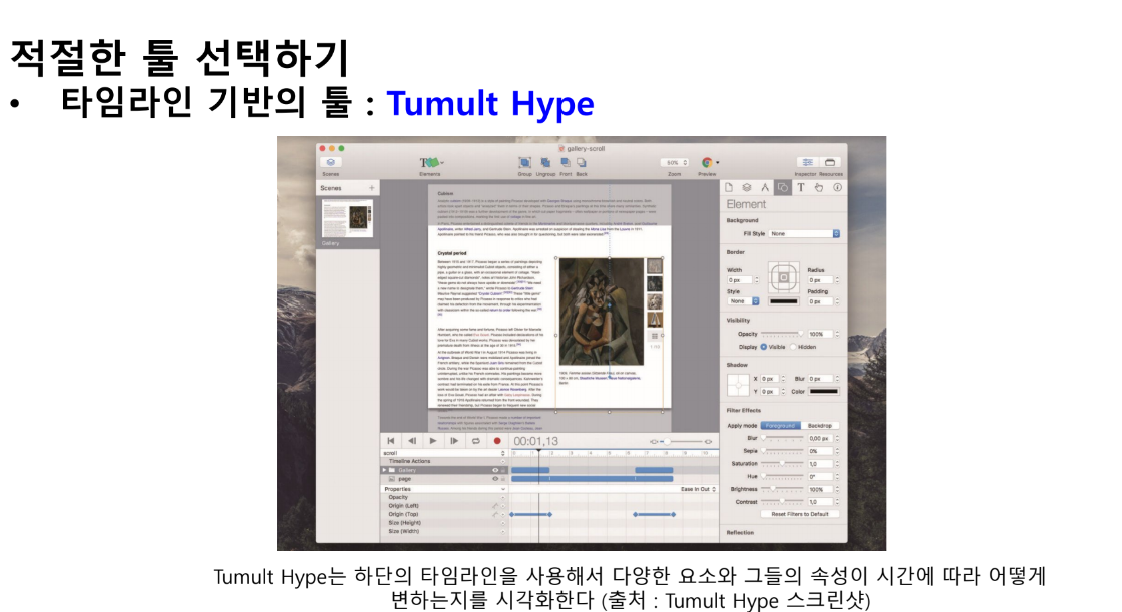The image size is (1122, 612).
Task: Click the Ungroup toolbar icon
Action: click(545, 163)
